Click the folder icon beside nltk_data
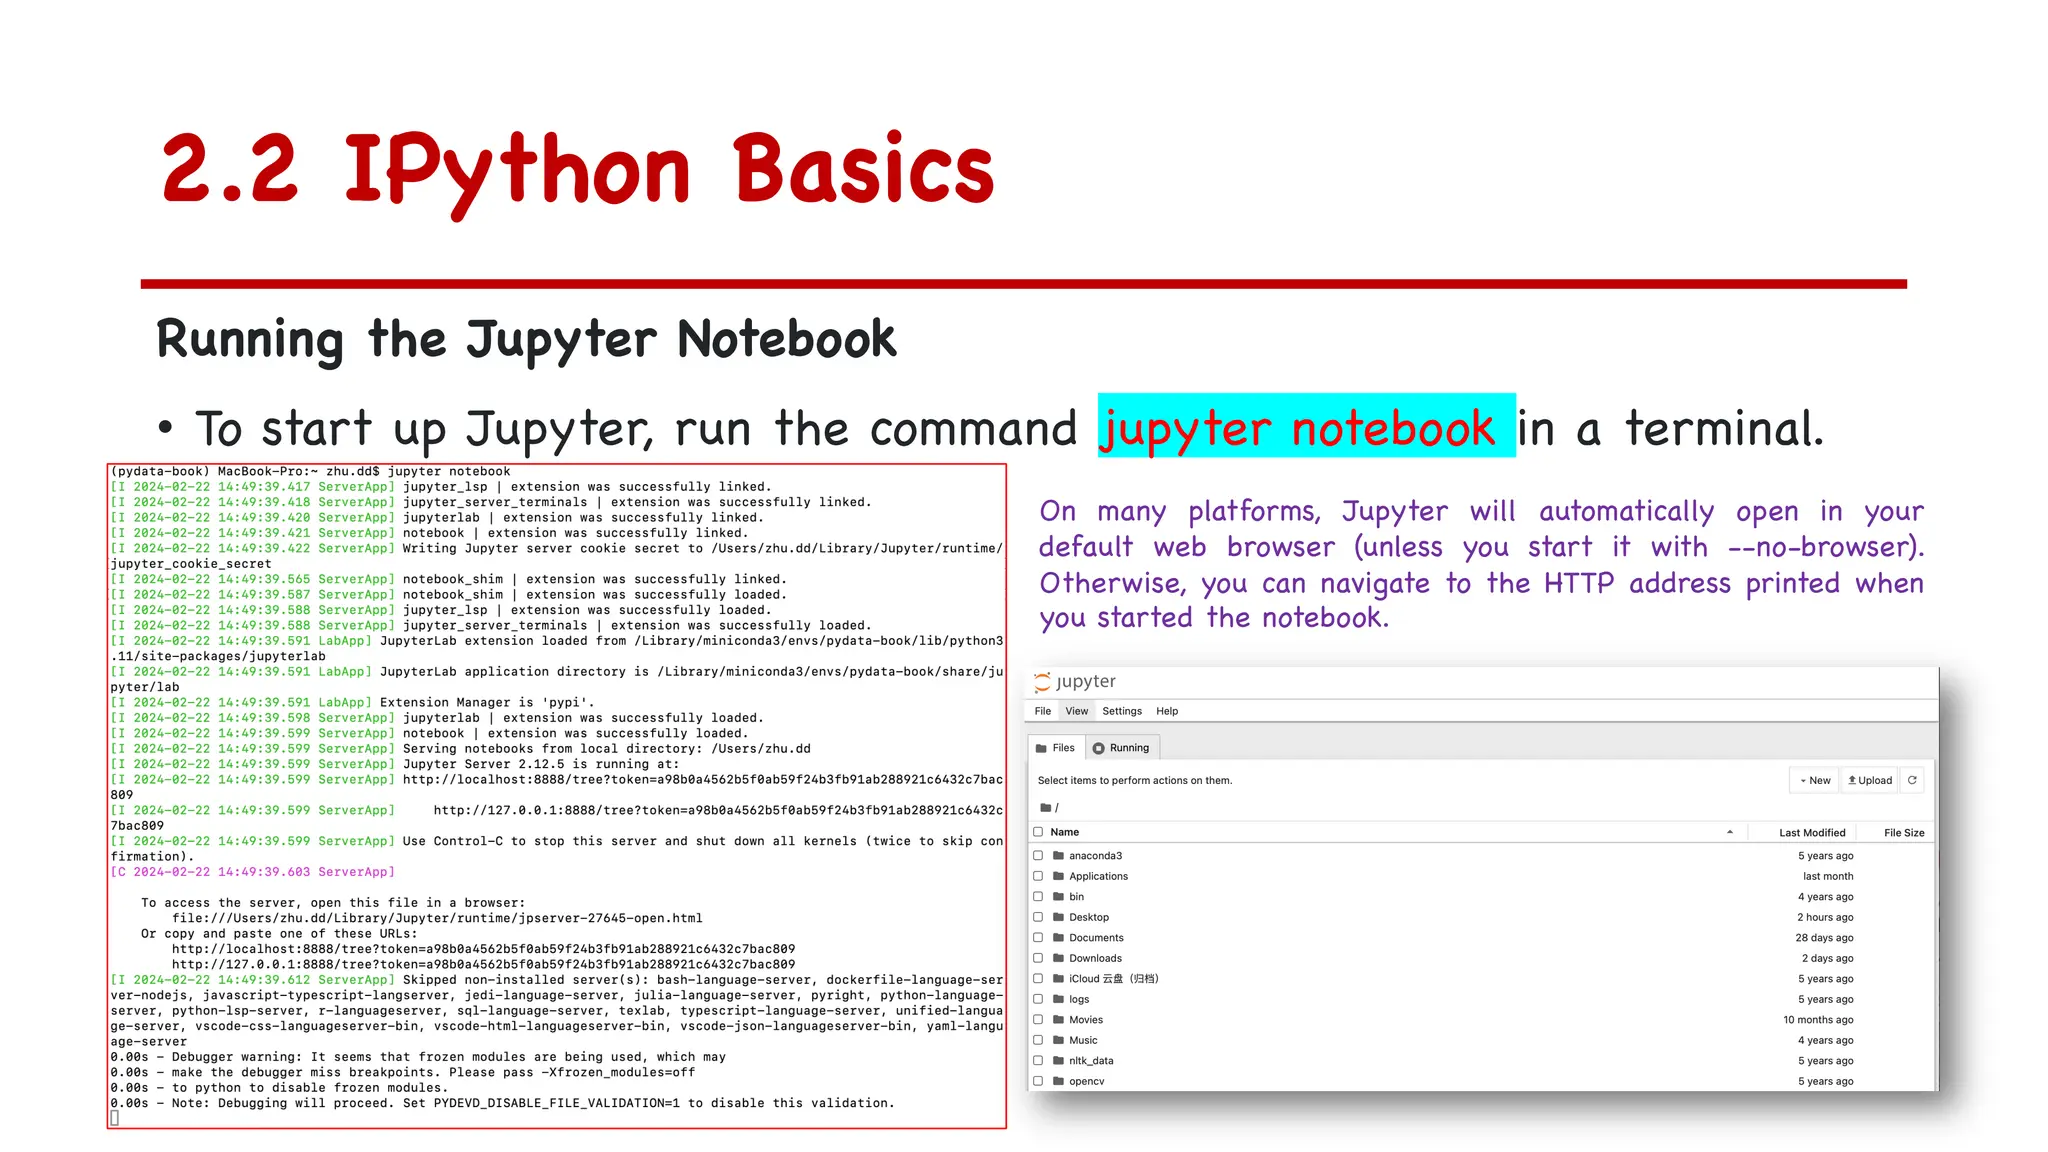 coord(1058,1060)
